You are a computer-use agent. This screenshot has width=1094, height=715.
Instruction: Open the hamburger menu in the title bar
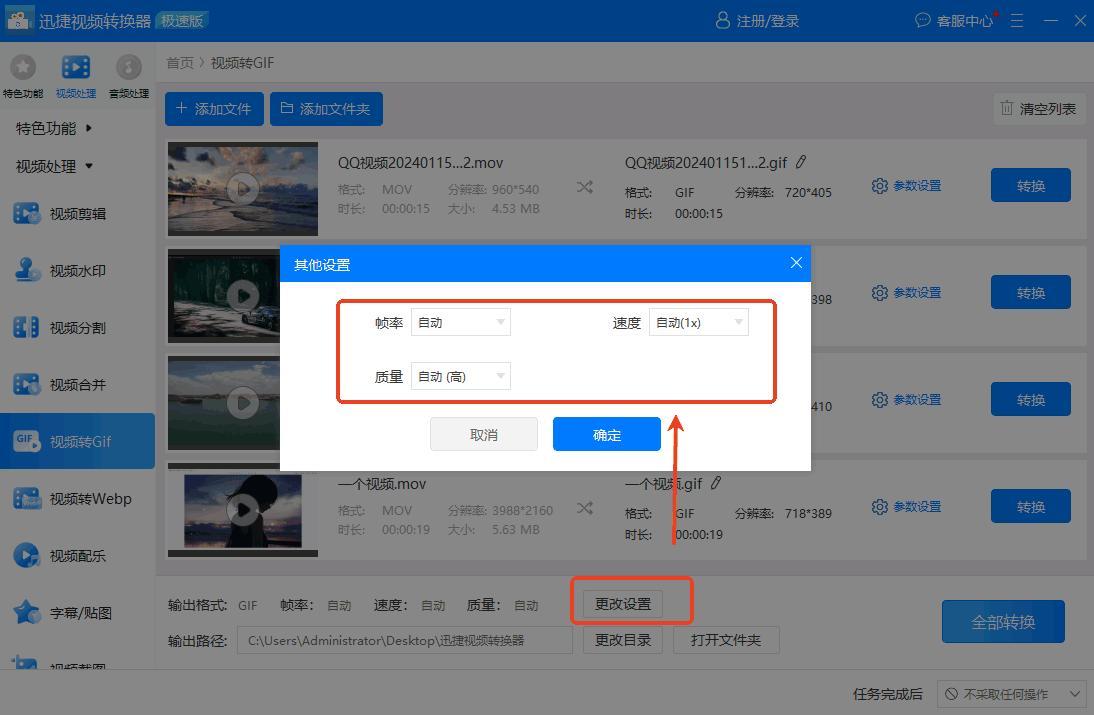pyautogui.click(x=1017, y=20)
